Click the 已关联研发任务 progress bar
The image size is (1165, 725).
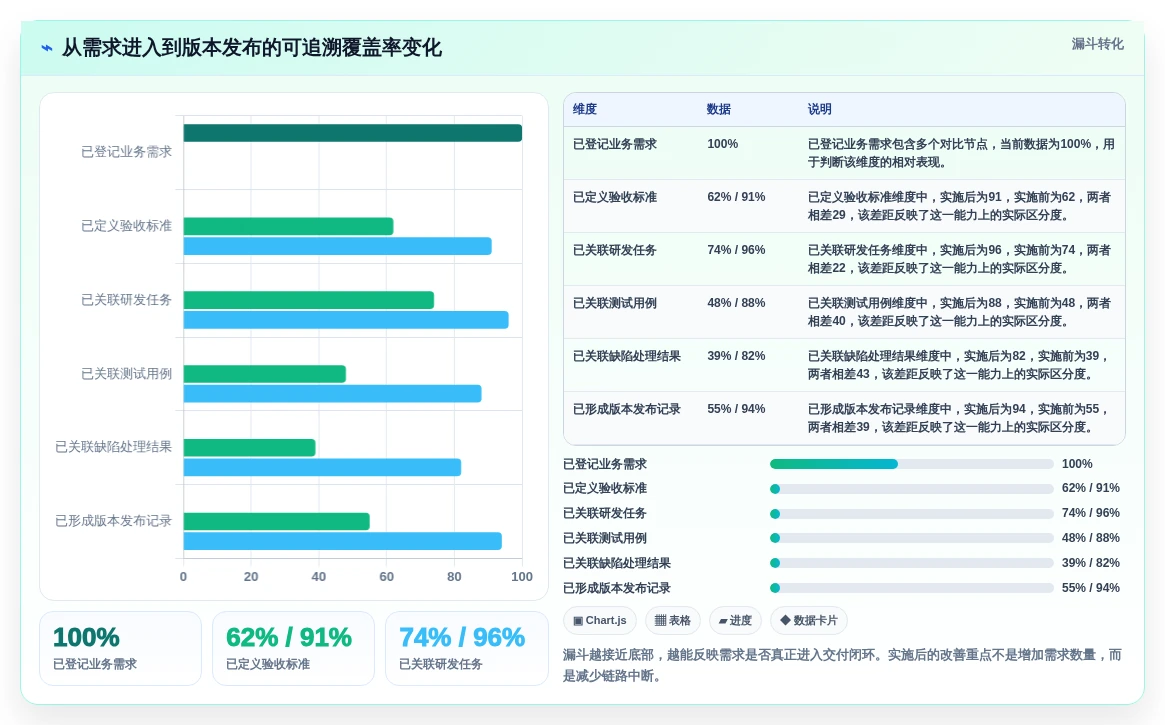point(912,514)
